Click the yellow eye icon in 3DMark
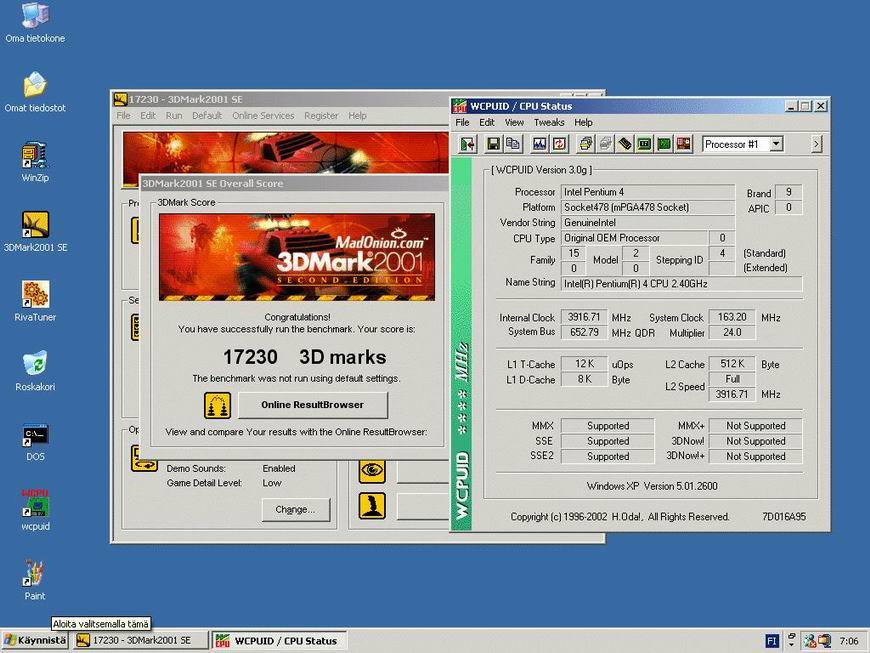 pos(372,471)
